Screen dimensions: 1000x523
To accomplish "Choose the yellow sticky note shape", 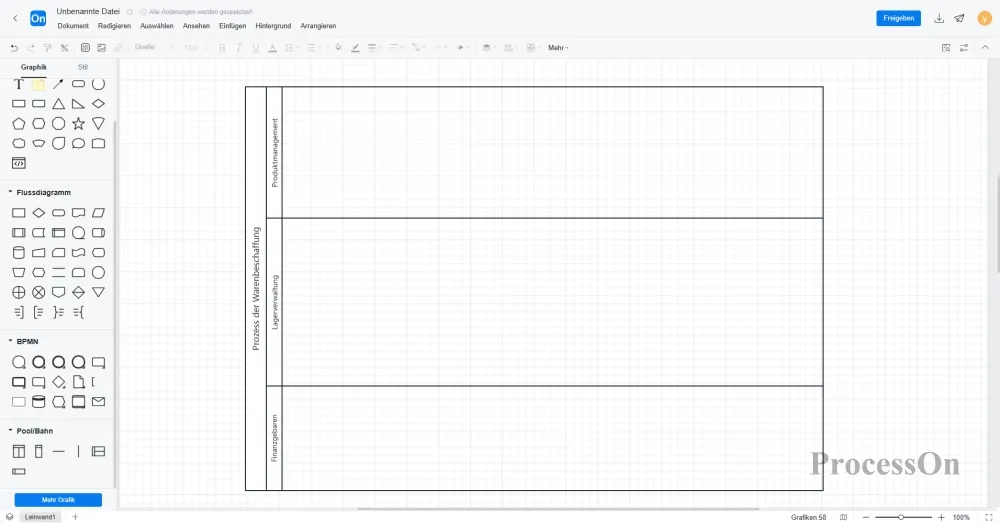I will (x=38, y=84).
